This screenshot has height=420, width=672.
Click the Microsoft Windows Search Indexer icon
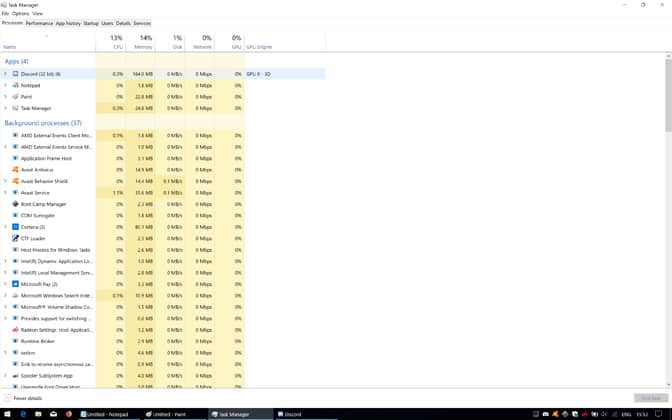point(15,296)
